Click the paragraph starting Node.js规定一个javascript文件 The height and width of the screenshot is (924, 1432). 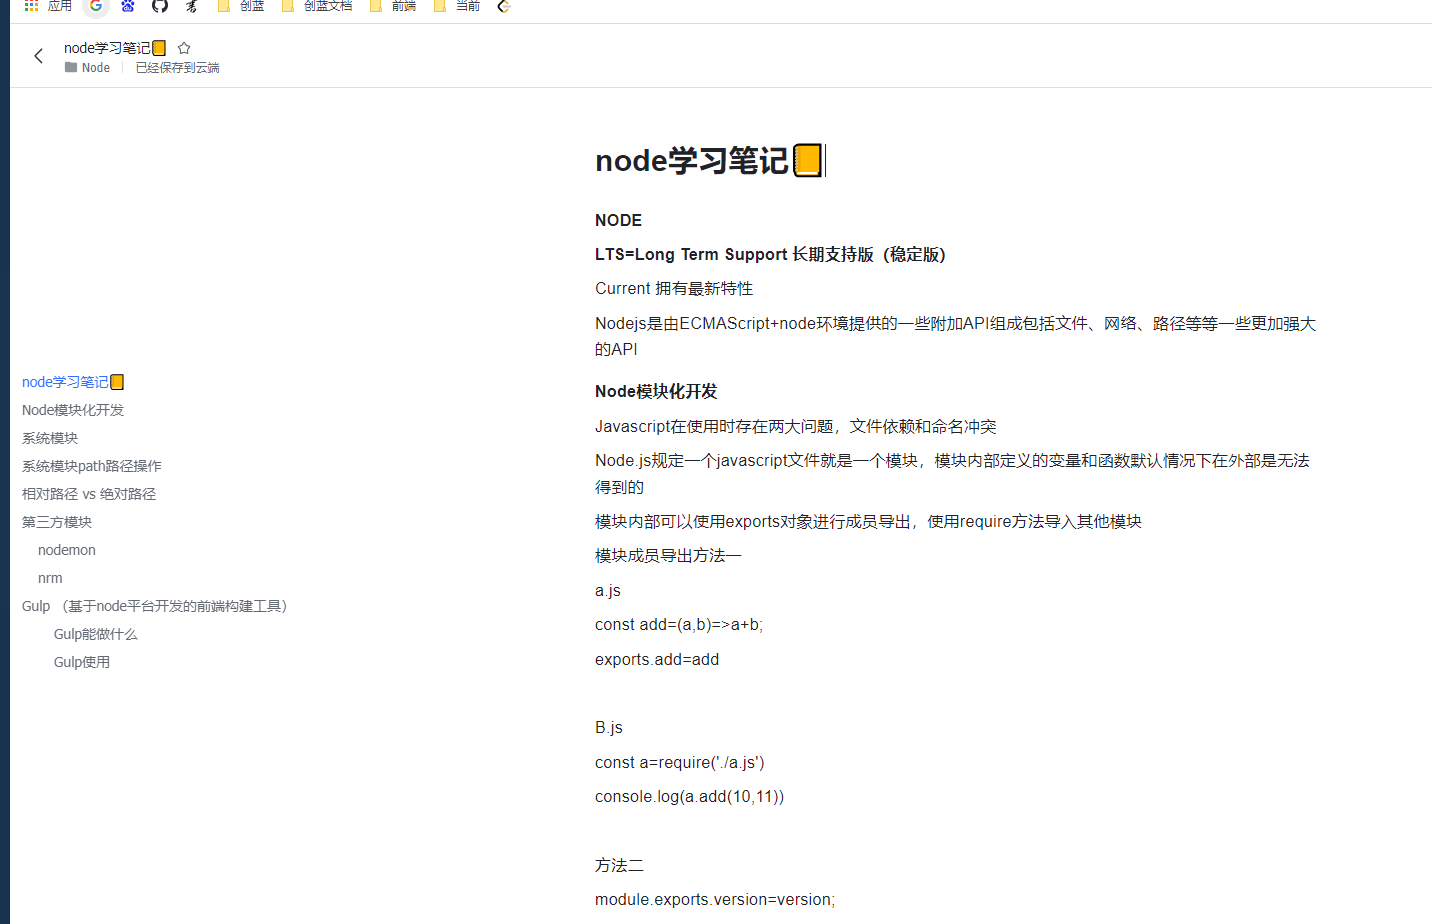coord(952,473)
